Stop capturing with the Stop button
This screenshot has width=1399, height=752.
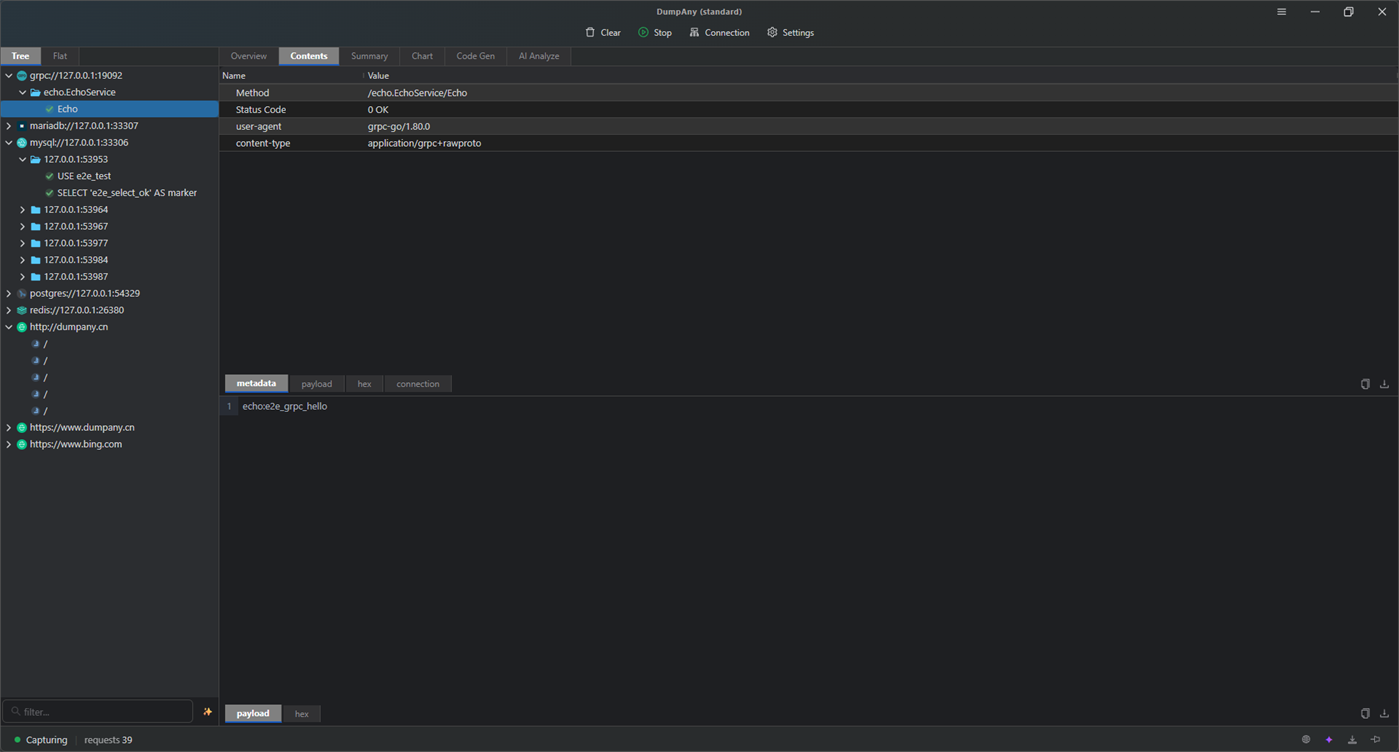point(655,32)
